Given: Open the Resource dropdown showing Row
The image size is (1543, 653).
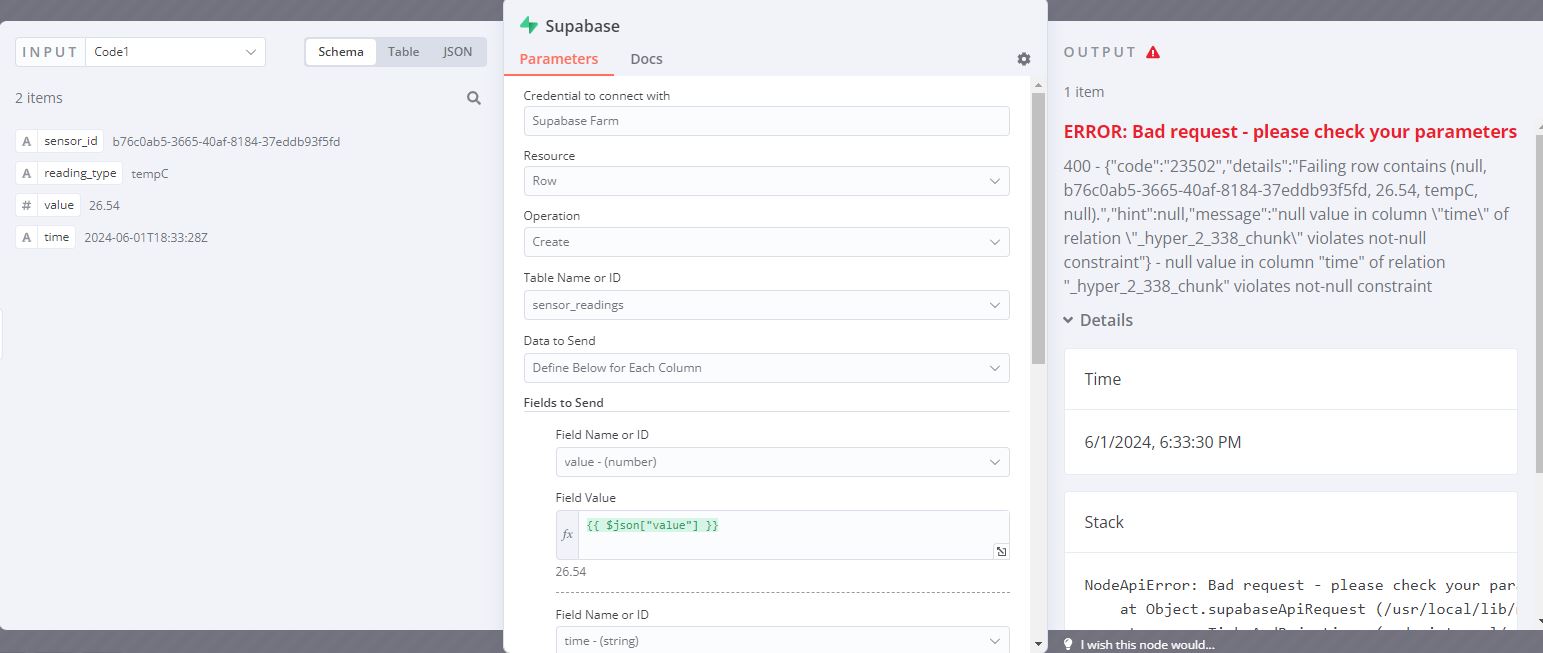Looking at the screenshot, I should point(766,181).
